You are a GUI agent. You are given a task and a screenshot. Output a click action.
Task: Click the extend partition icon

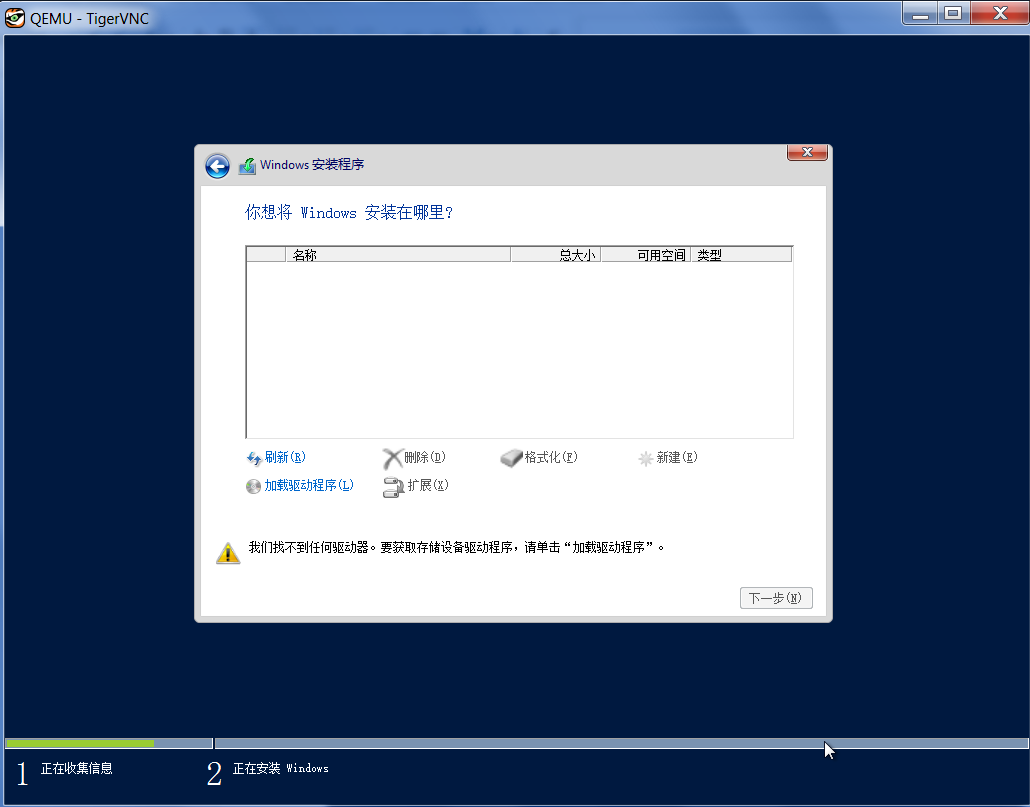393,487
